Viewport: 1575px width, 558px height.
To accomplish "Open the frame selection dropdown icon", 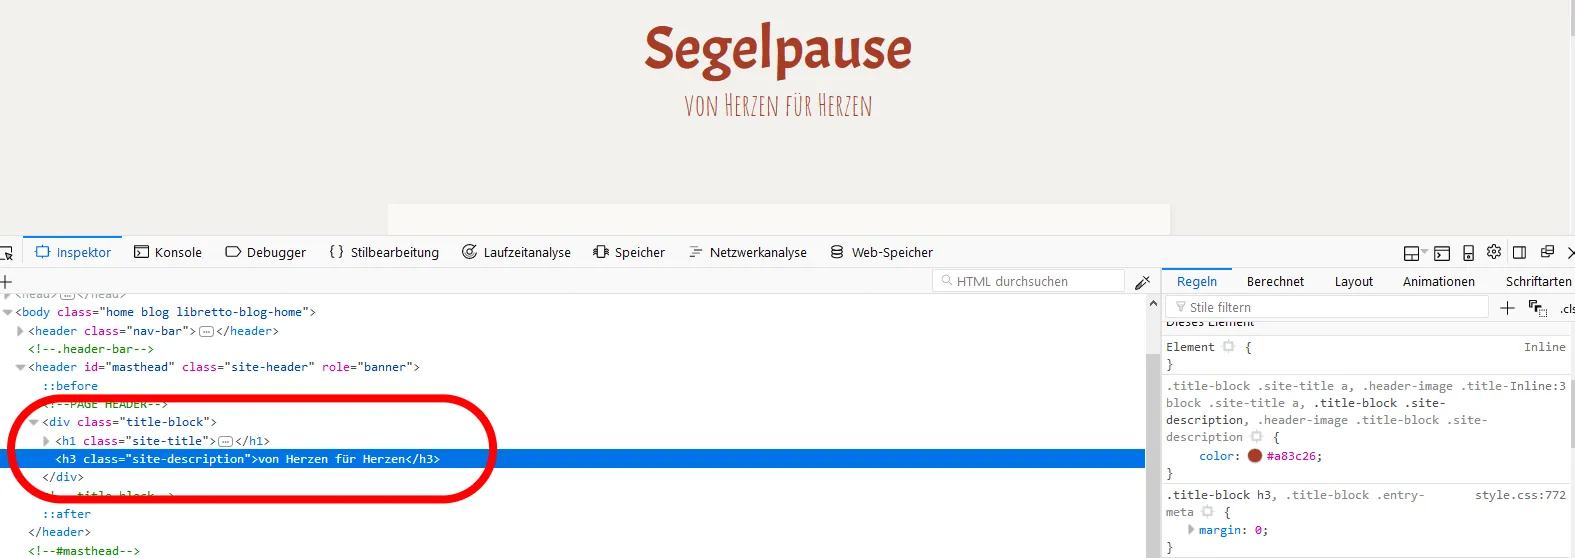I will 1415,253.
